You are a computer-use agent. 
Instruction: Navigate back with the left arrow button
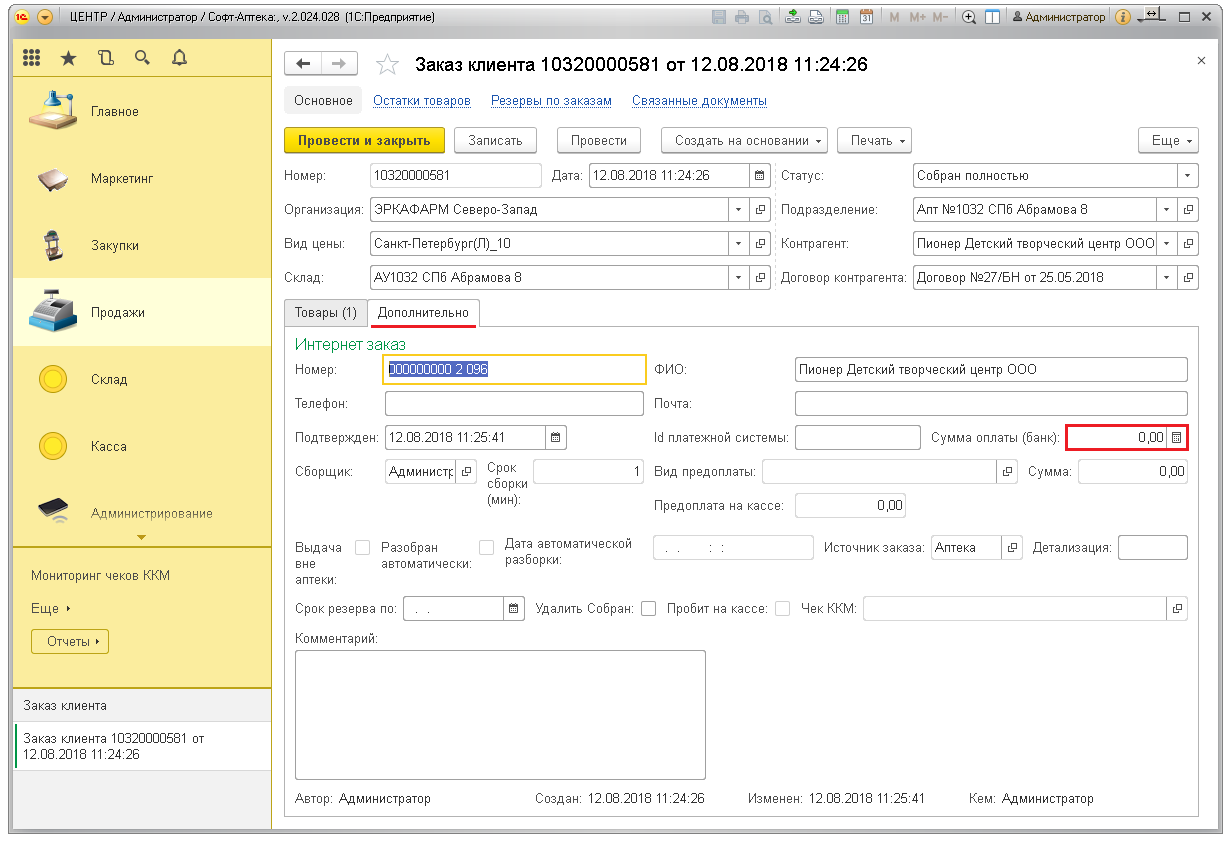303,64
